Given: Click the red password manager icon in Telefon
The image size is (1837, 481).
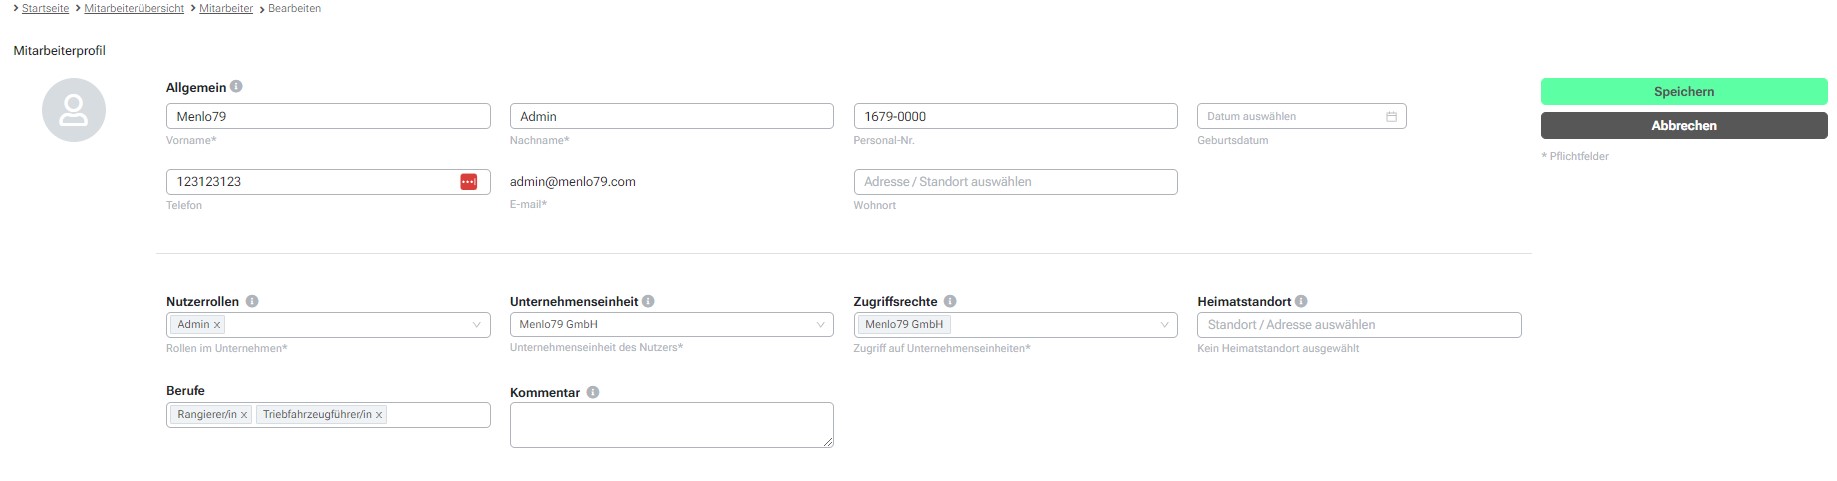Looking at the screenshot, I should [468, 182].
